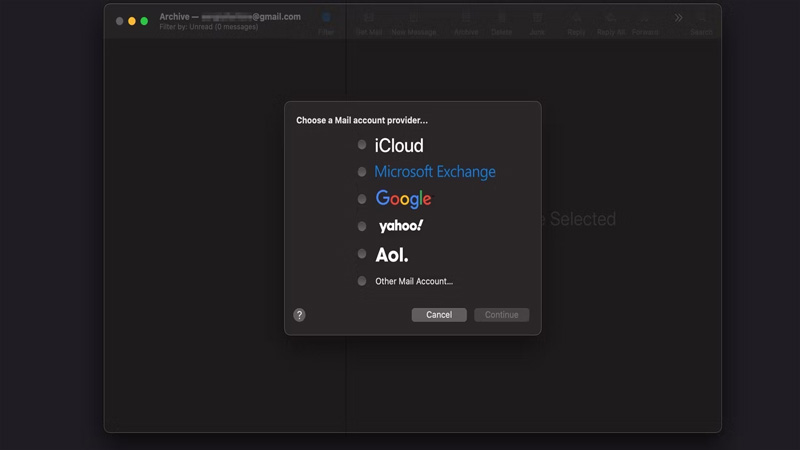The image size is (800, 450).
Task: Click the Junk toolbar icon
Action: [537, 19]
